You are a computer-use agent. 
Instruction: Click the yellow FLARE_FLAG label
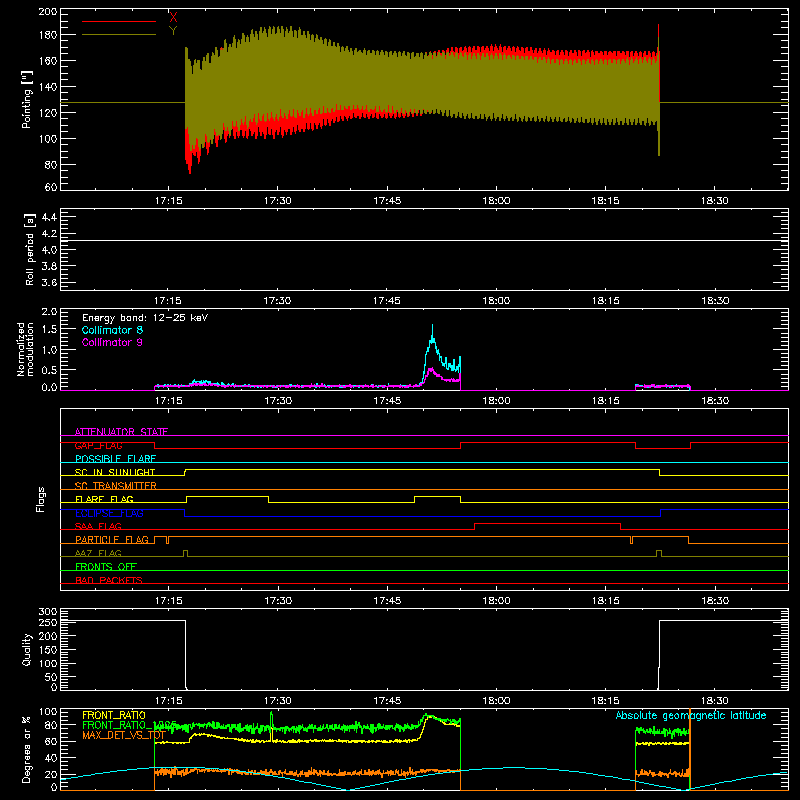click(x=104, y=499)
